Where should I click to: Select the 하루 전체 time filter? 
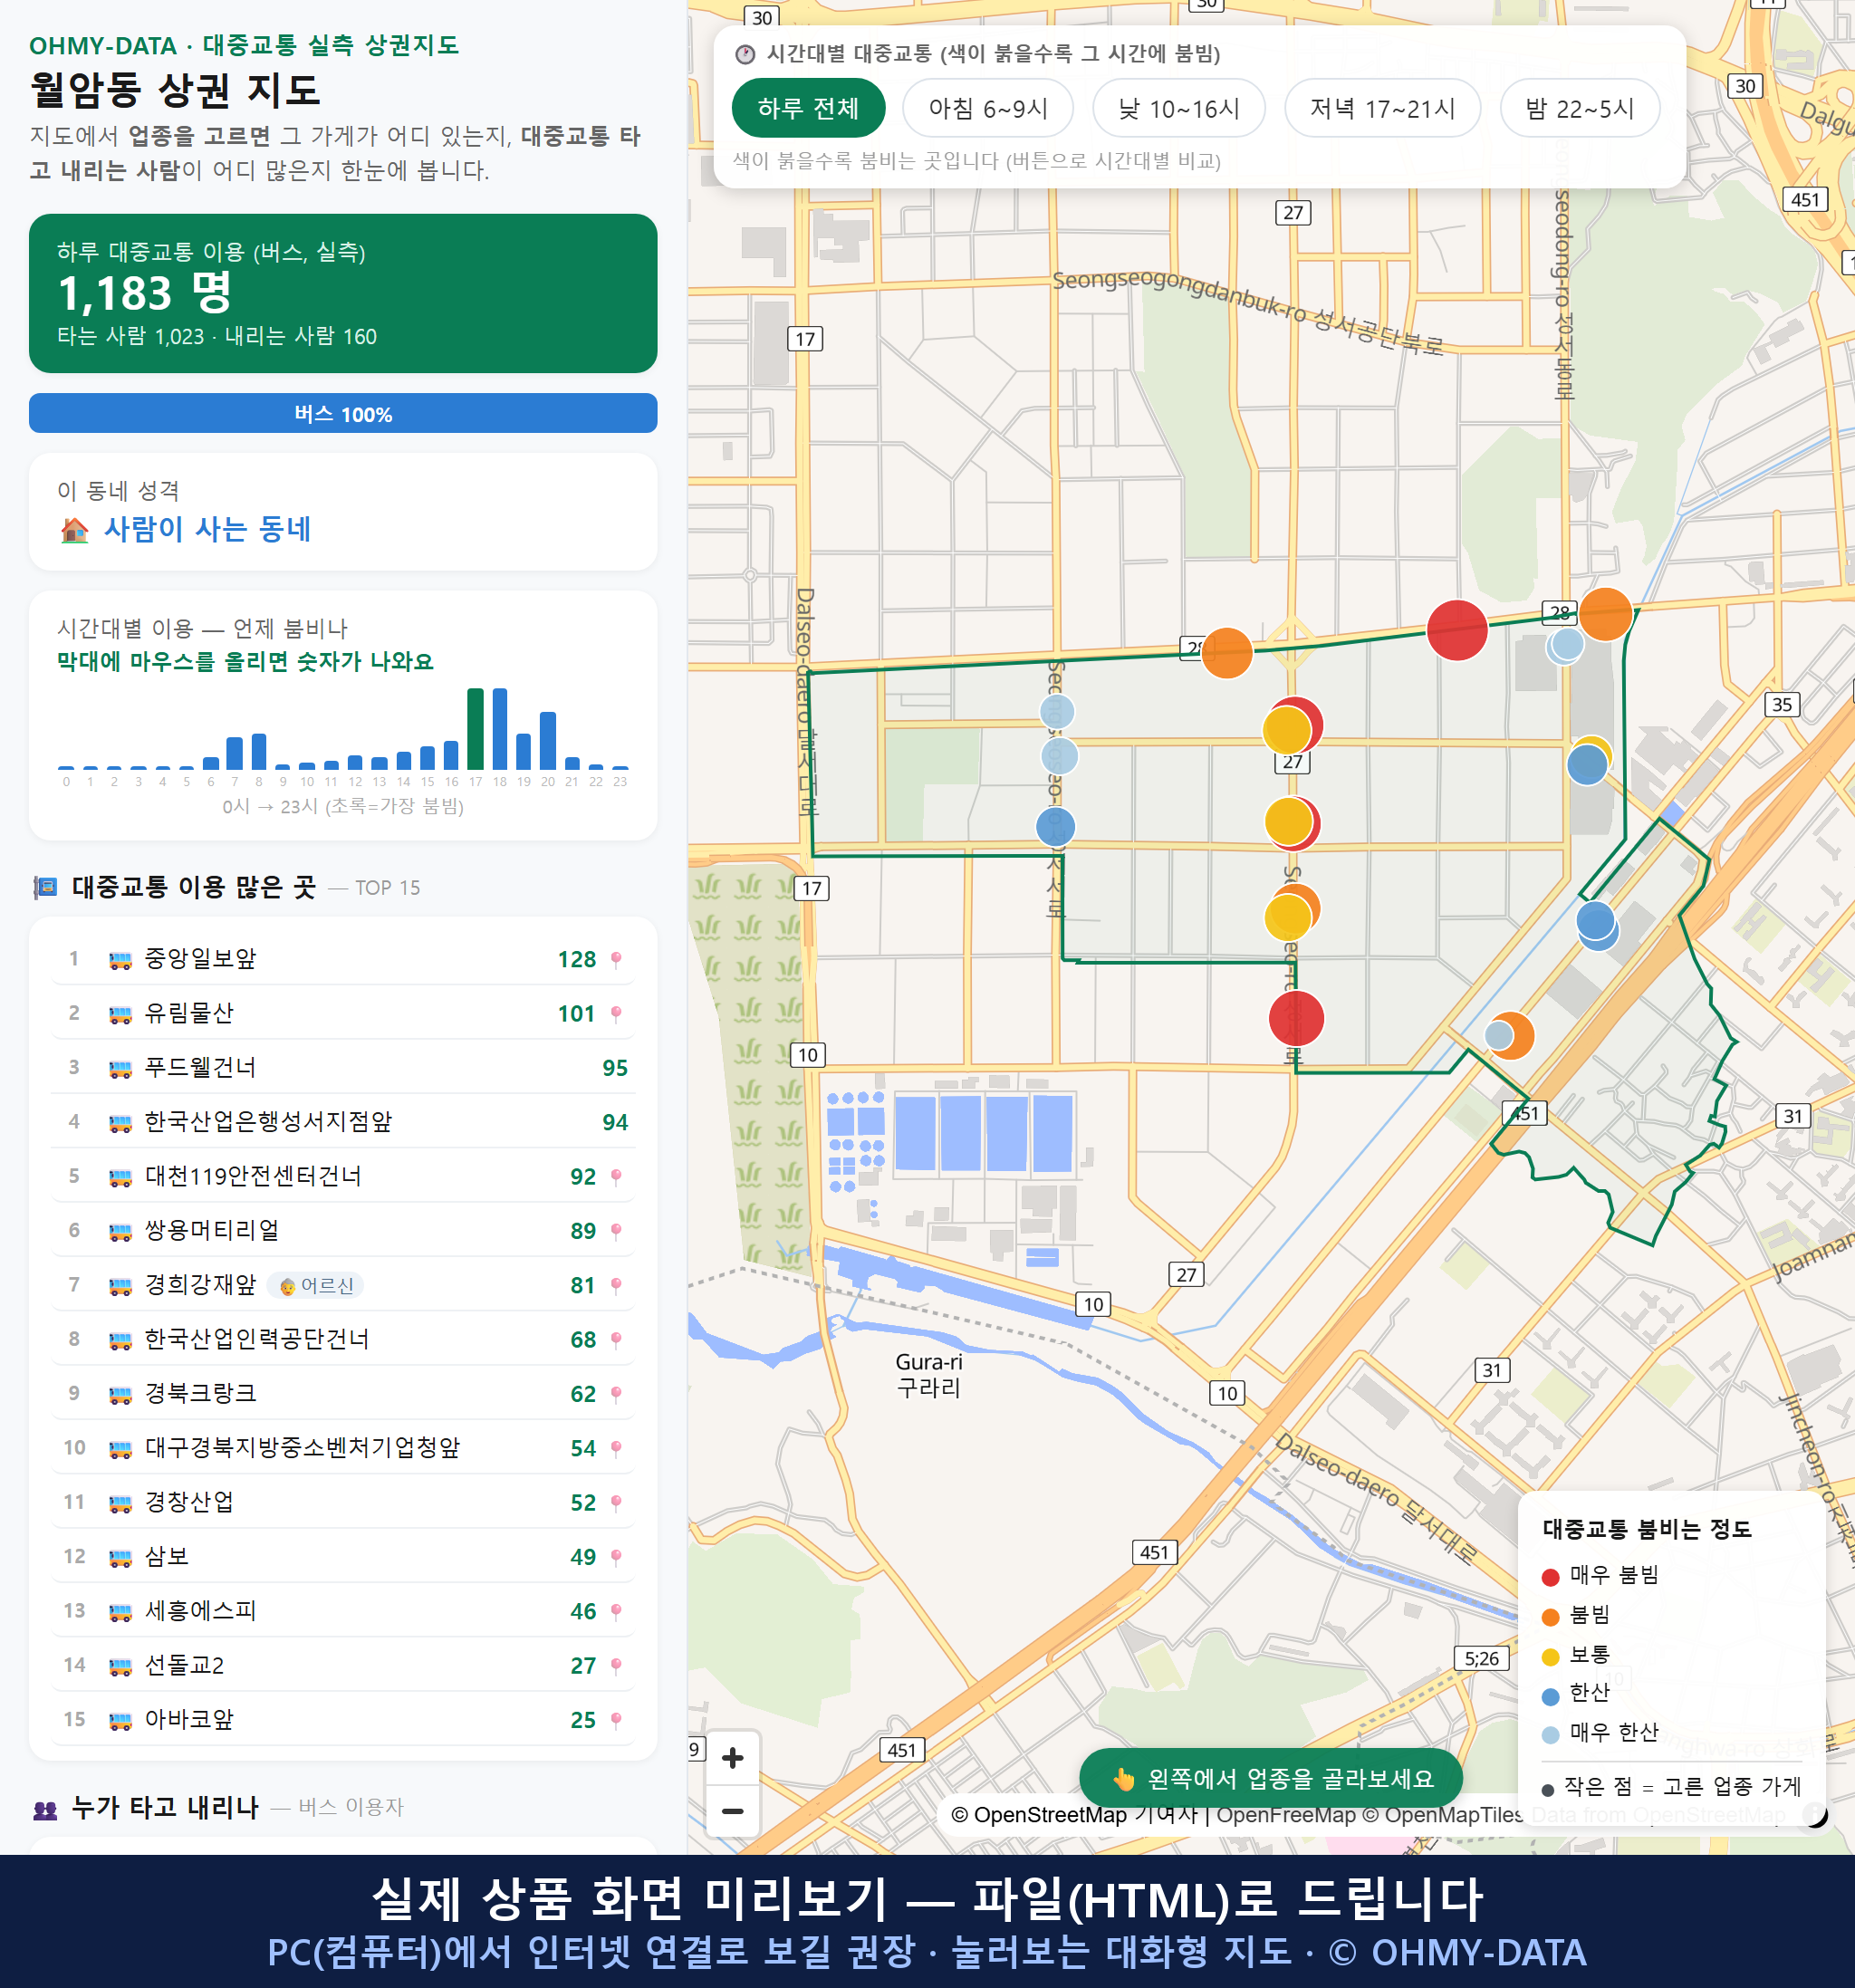(808, 108)
